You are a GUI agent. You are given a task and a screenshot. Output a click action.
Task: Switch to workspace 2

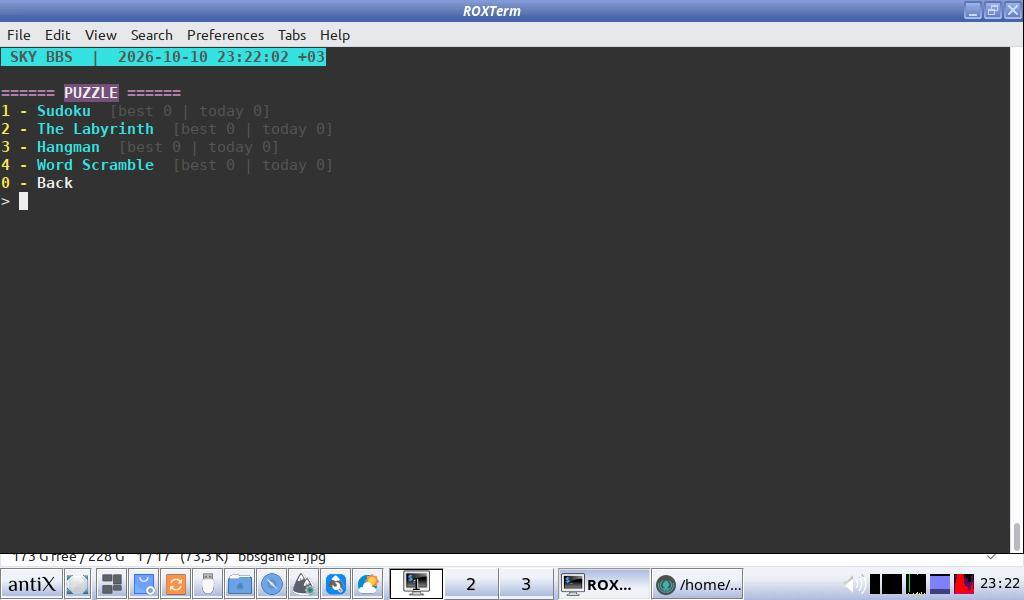click(471, 584)
